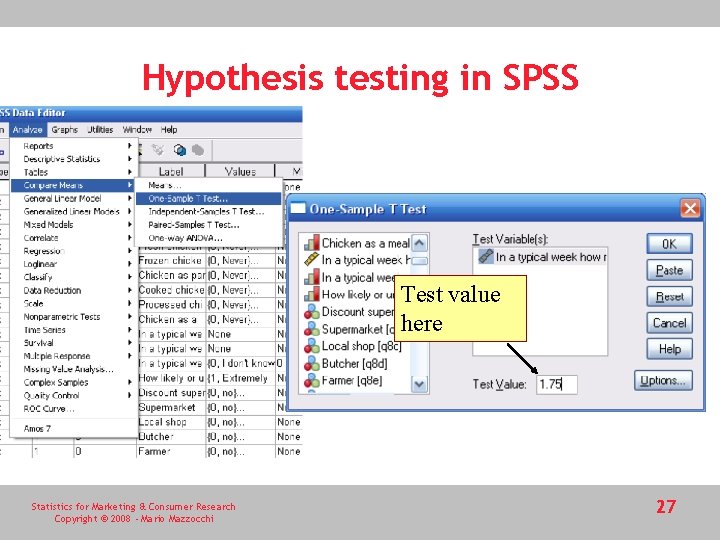
Task: Open the Analyze menu
Action: click(x=28, y=130)
